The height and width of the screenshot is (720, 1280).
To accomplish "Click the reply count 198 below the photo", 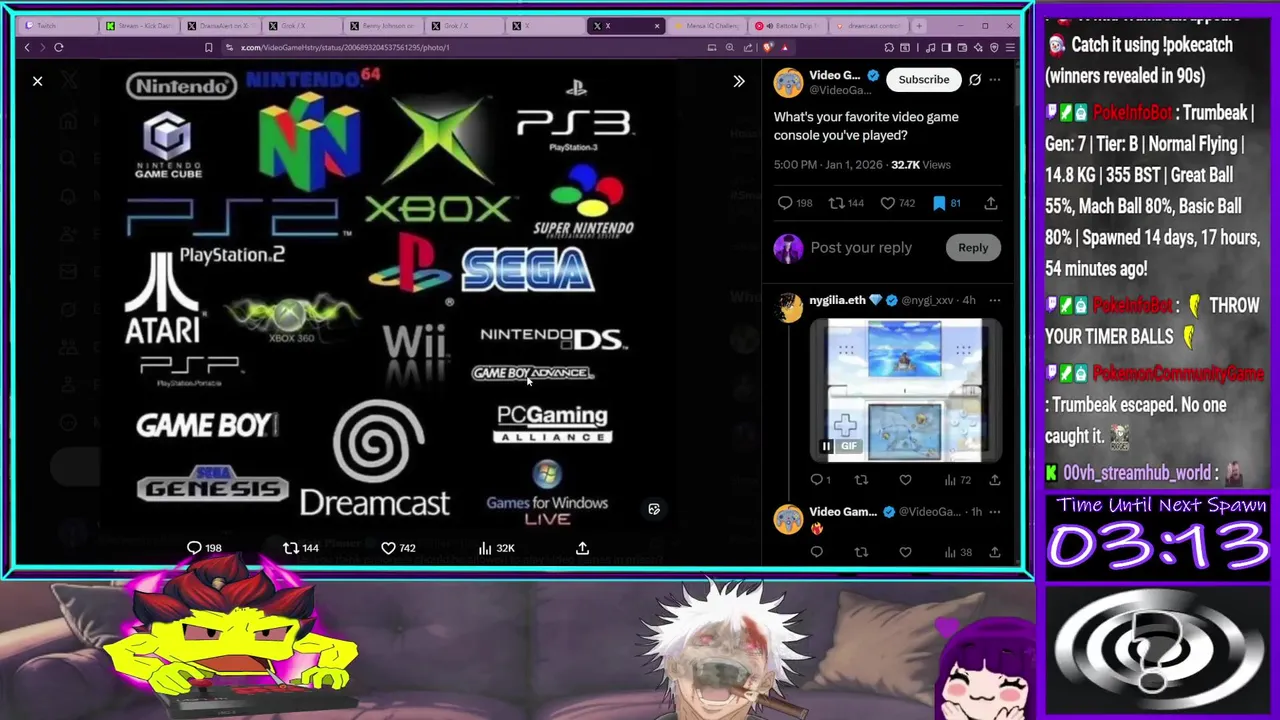I will coord(204,548).
